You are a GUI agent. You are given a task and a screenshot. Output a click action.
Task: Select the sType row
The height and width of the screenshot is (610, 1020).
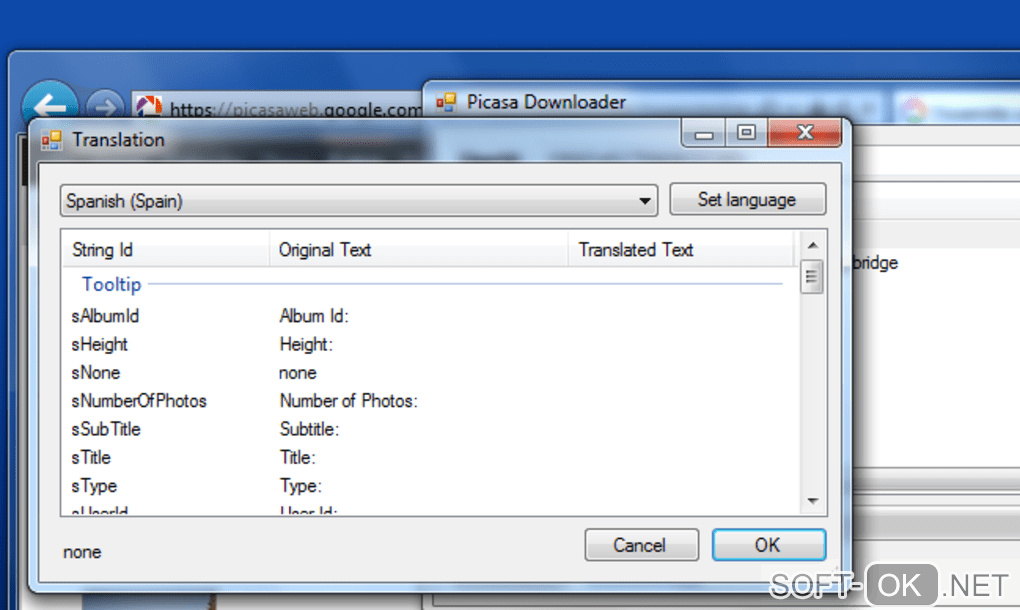tap(429, 486)
